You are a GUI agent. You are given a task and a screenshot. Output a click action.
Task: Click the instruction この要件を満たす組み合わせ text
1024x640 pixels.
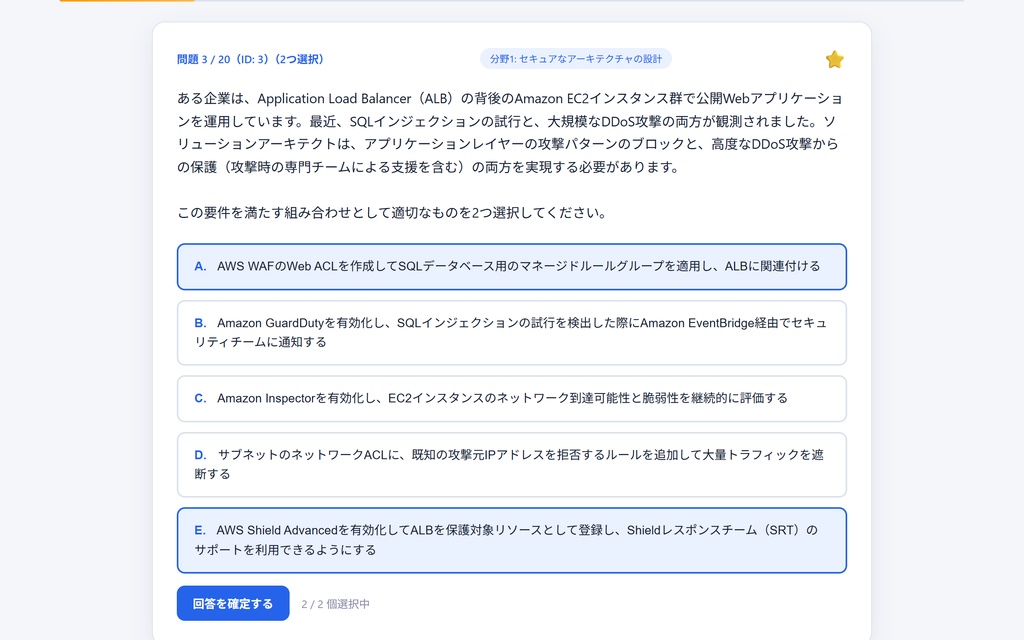coord(392,213)
